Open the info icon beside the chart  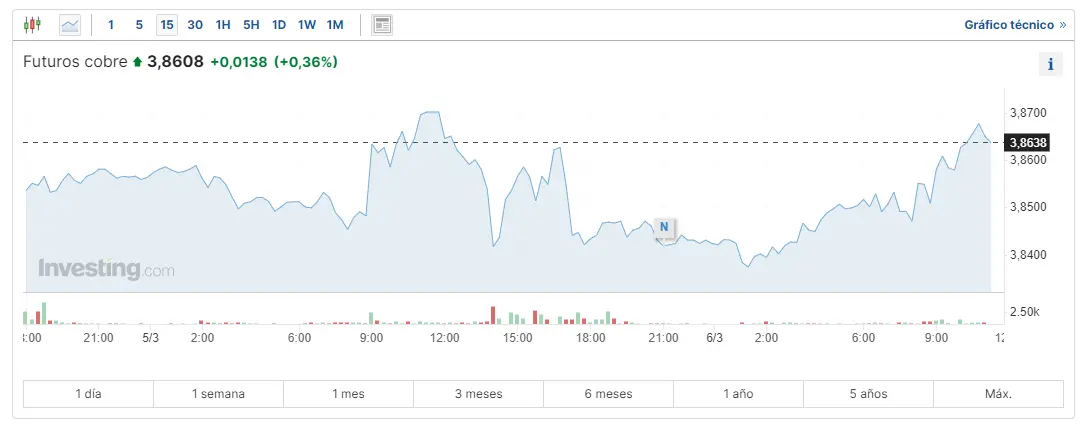pos(1050,64)
